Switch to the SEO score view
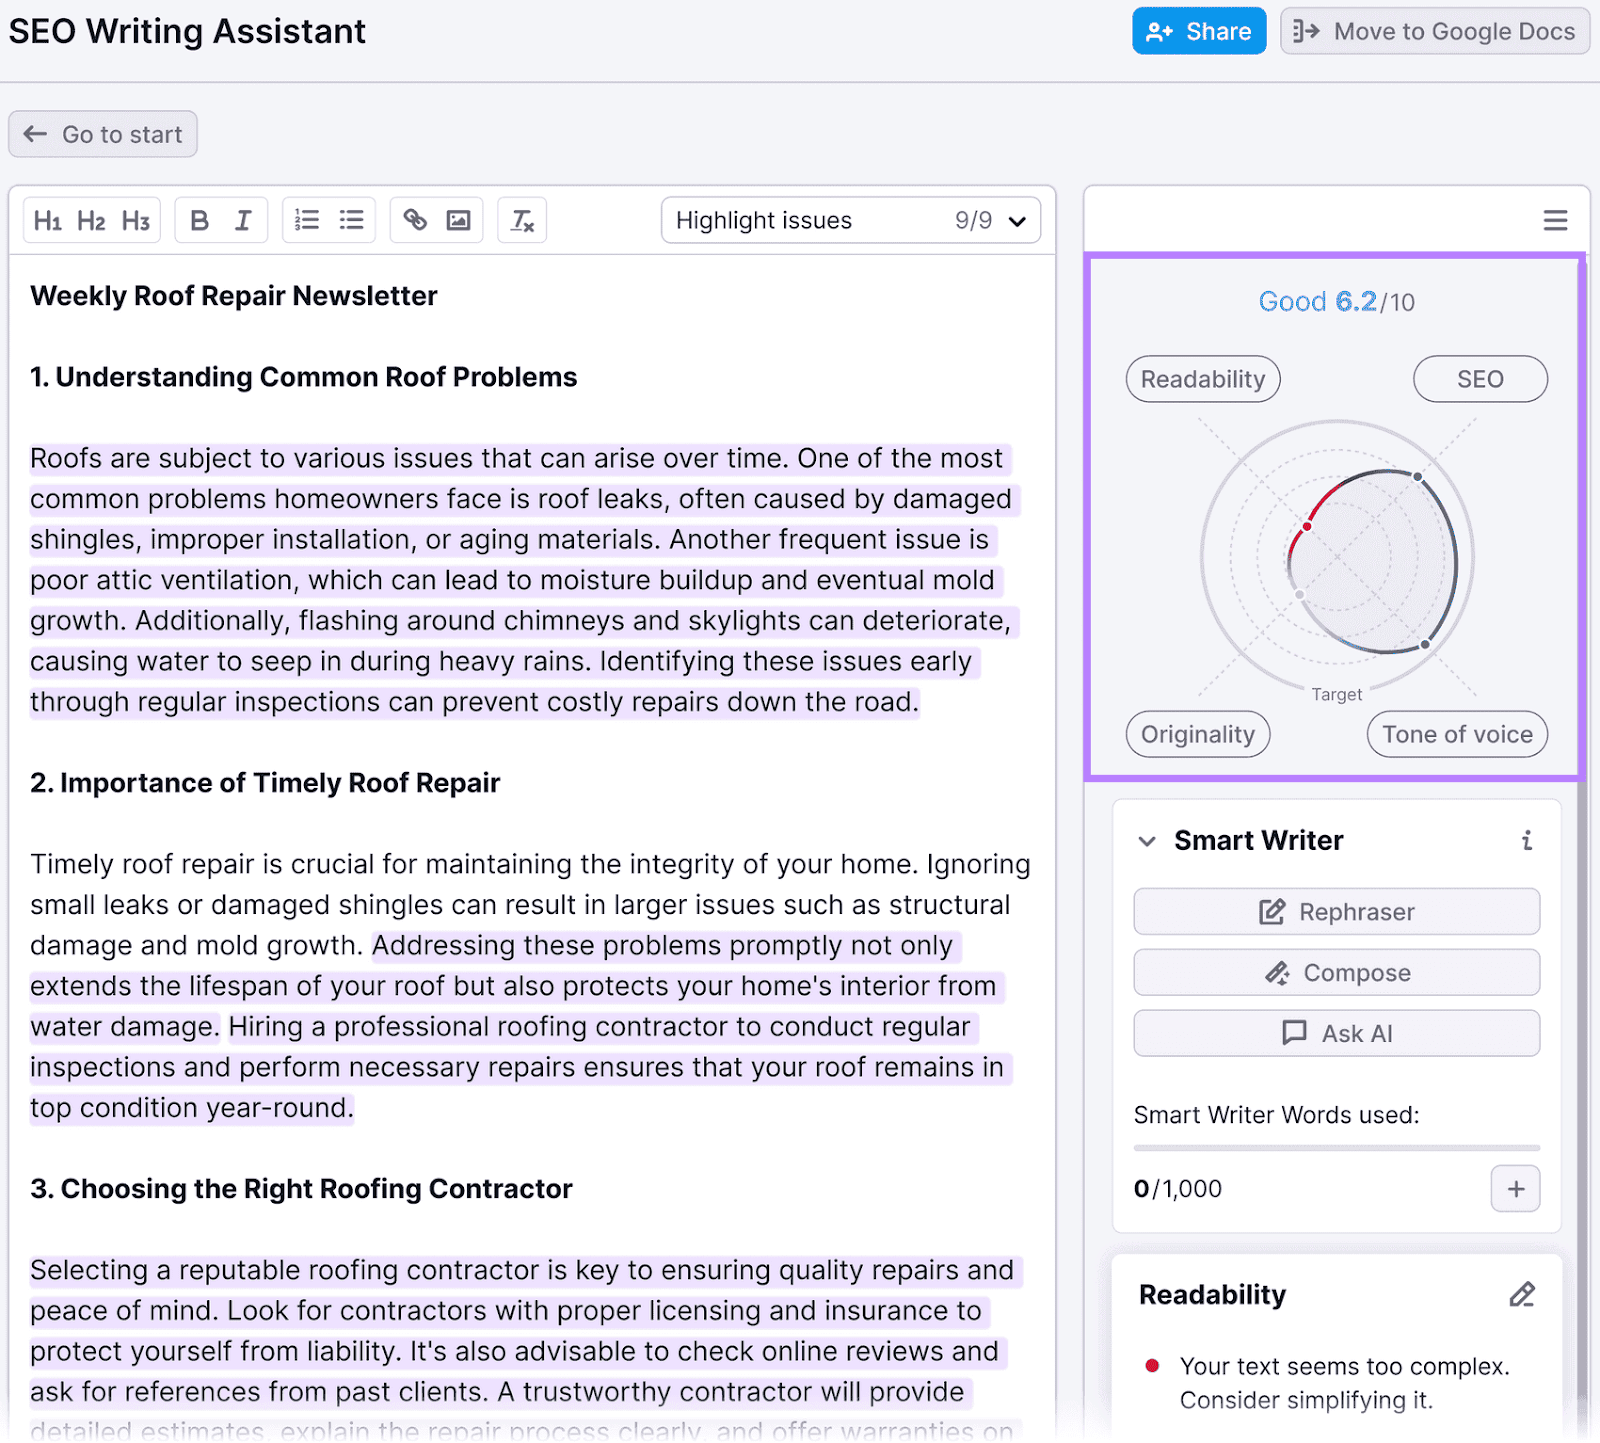Viewport: 1600px width, 1443px height. tap(1480, 378)
